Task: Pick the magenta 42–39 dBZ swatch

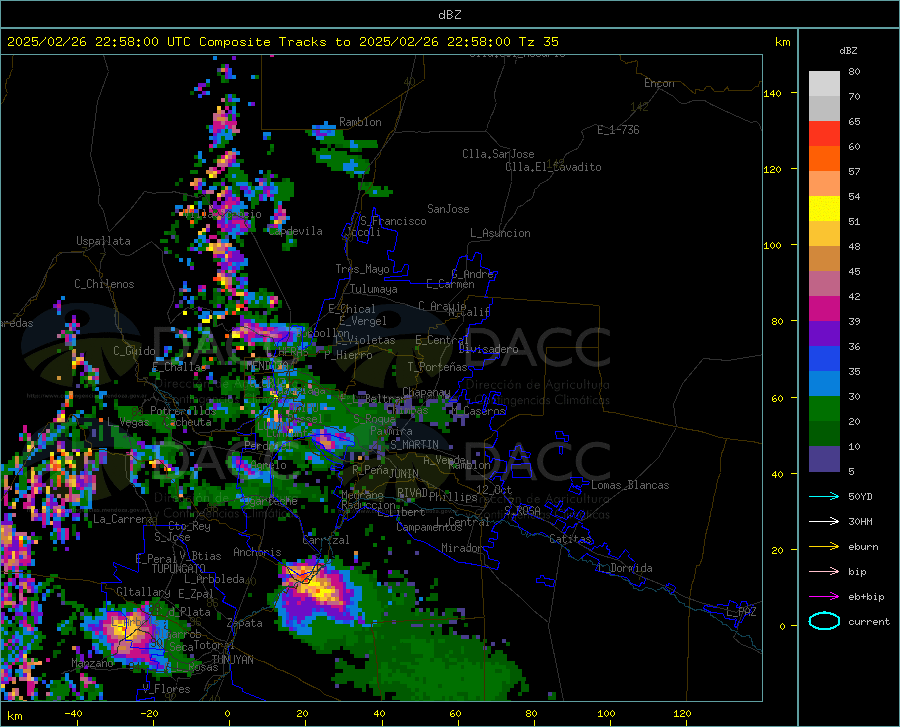Action: (x=824, y=309)
